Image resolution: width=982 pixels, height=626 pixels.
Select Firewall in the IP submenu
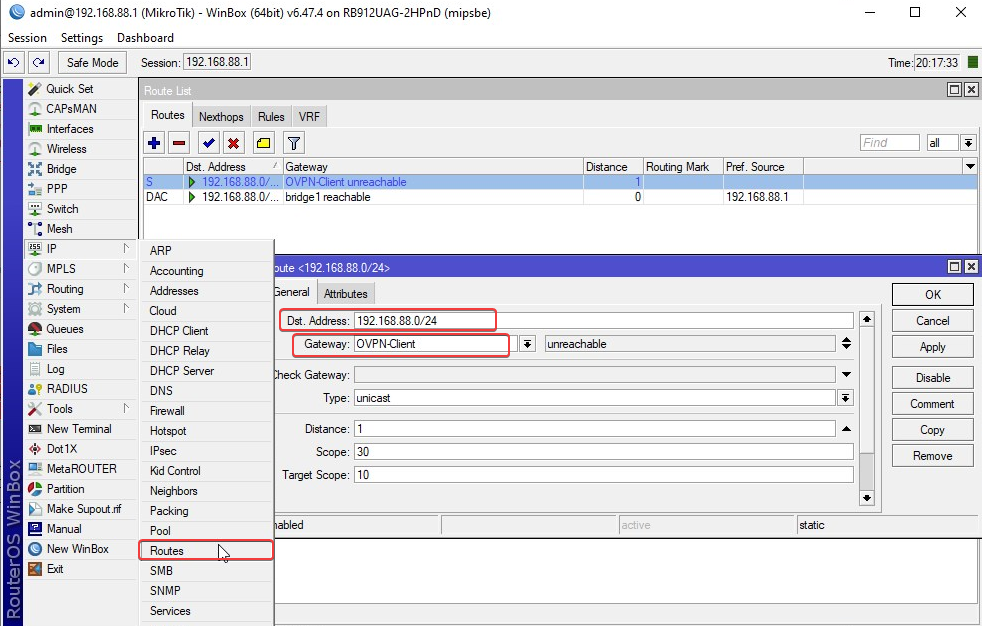(x=206, y=411)
